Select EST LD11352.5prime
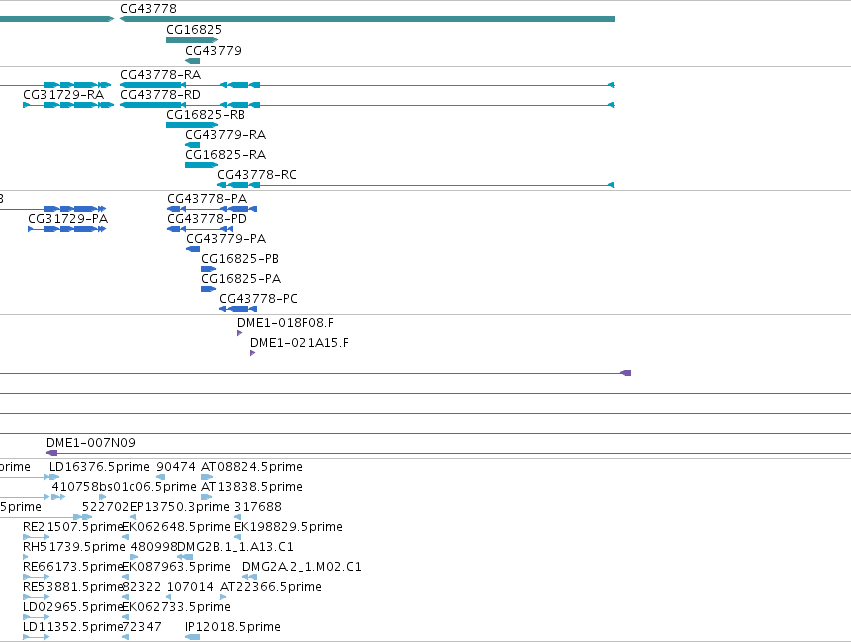Image resolution: width=851 pixels, height=642 pixels. (73, 627)
